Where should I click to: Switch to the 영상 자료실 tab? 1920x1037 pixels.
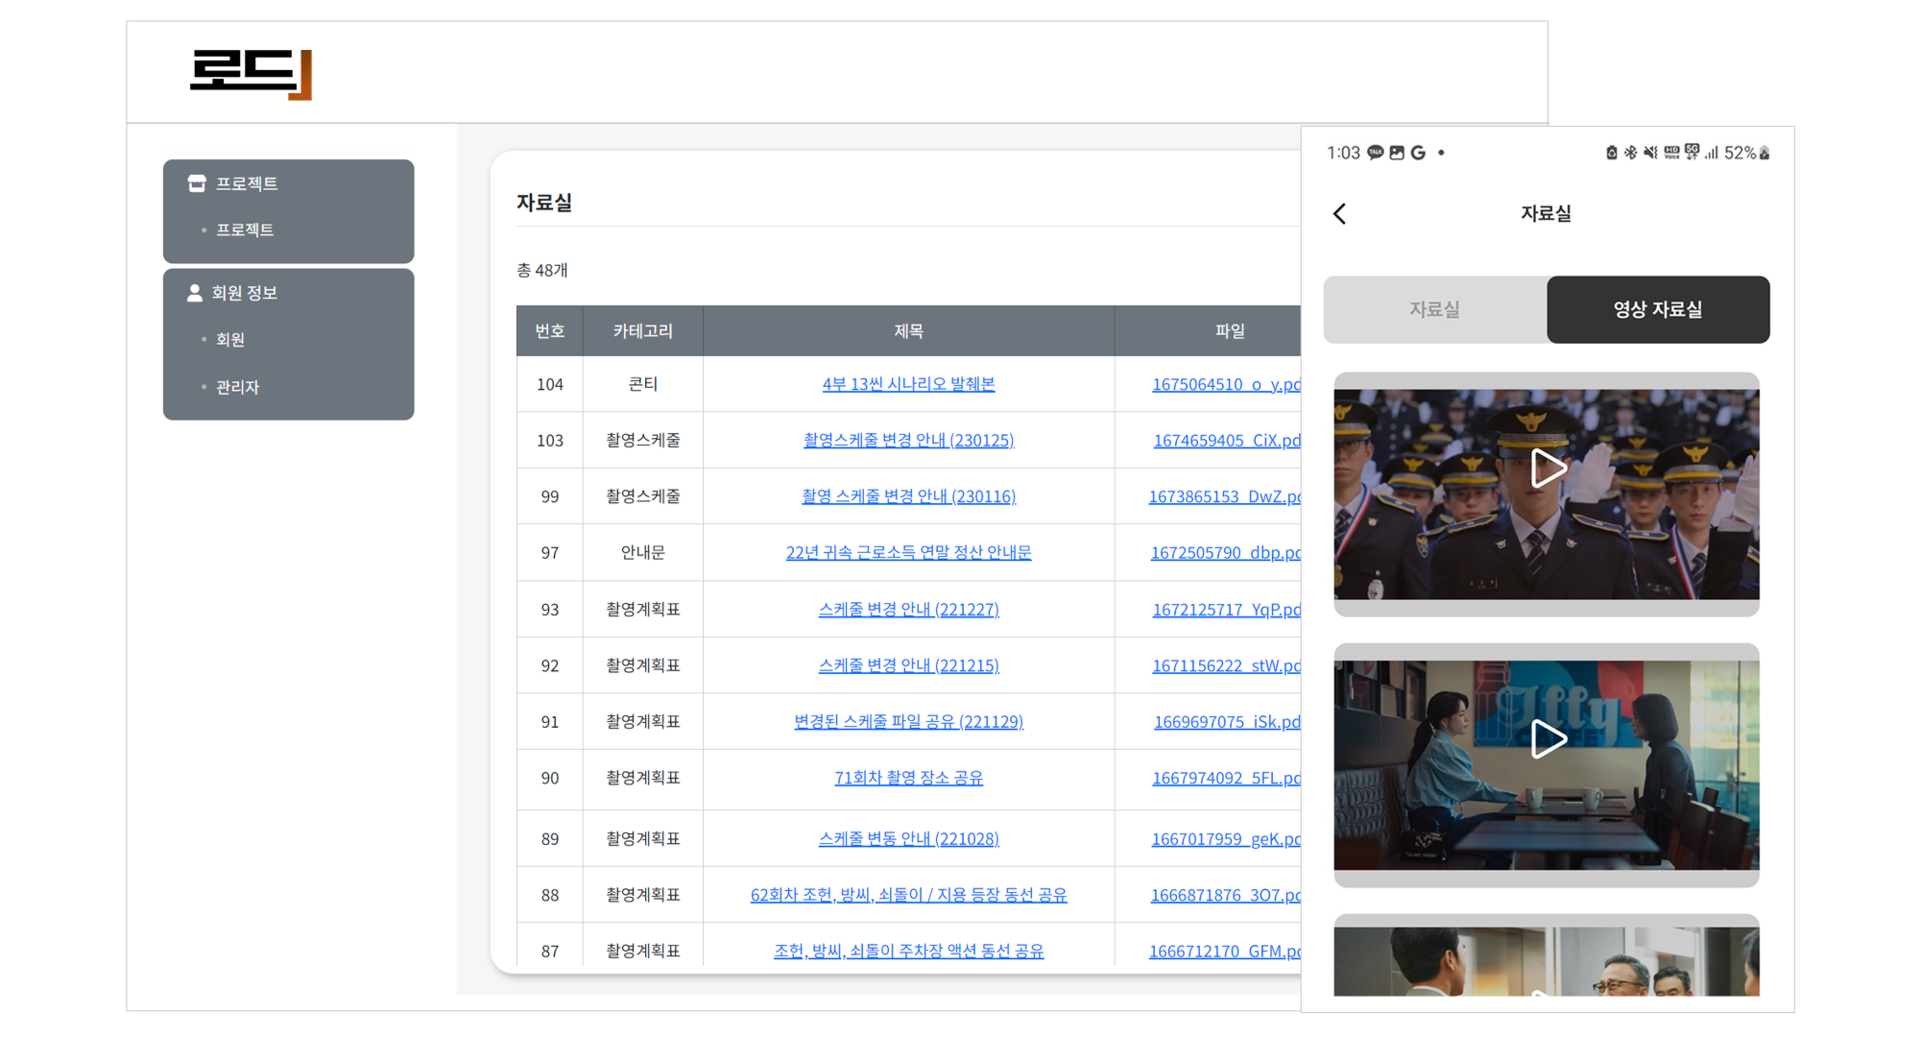[1658, 310]
